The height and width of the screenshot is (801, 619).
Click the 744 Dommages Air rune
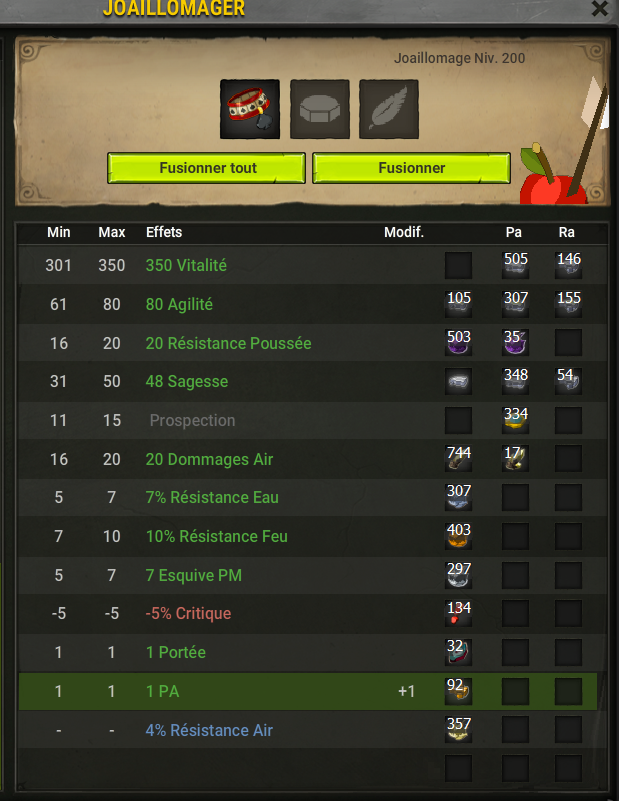459,459
